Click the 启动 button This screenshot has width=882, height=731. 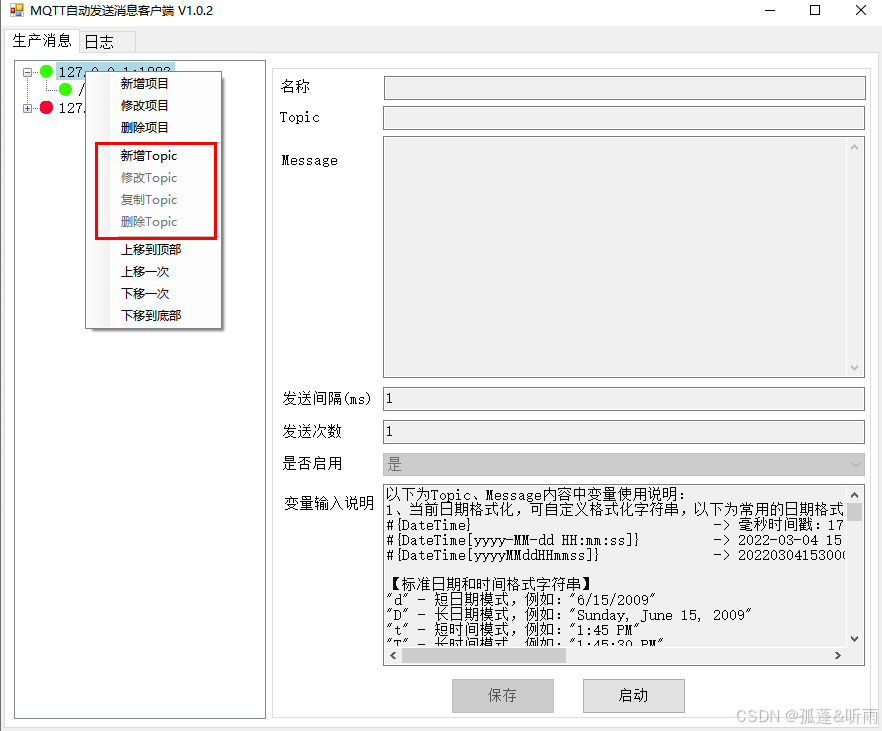[x=634, y=696]
